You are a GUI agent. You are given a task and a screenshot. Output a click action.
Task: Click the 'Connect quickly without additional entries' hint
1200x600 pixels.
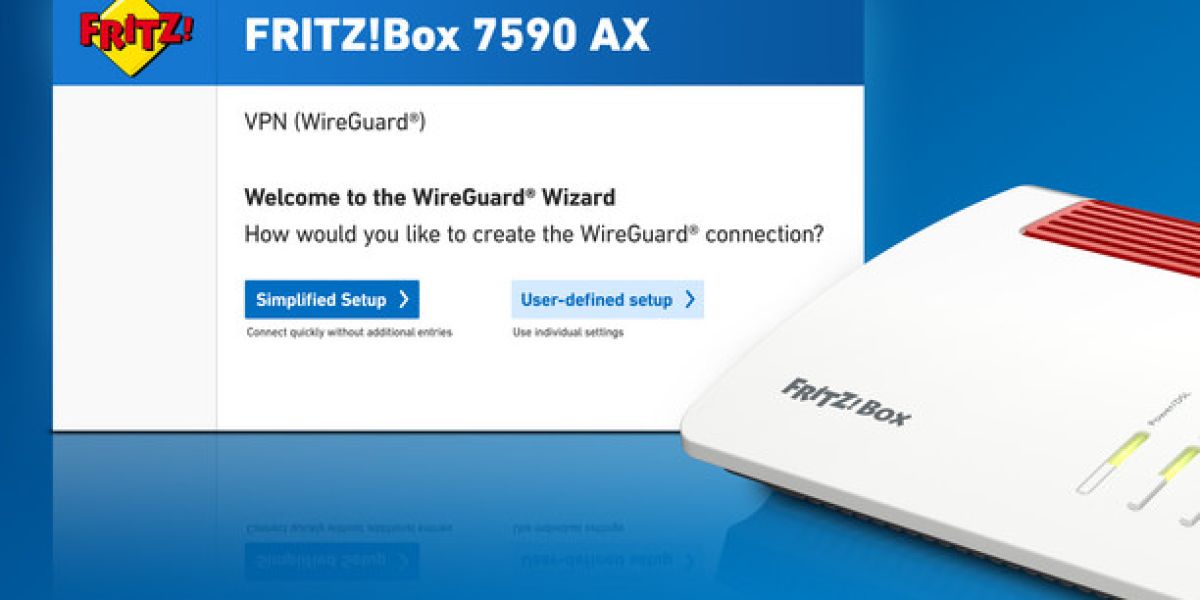(349, 332)
